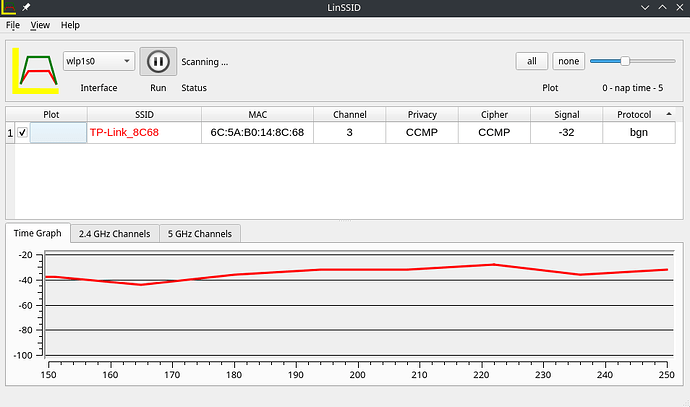The image size is (690, 407).
Task: Click the LinSSID logo graphic
Action: 34,68
